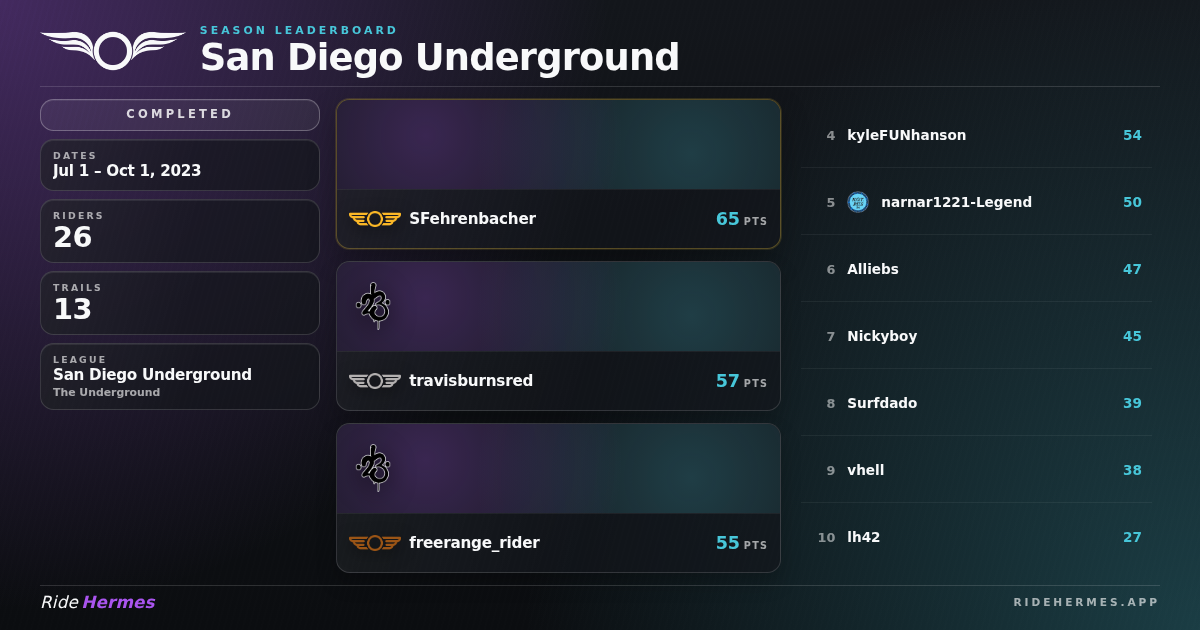Select kyleFUNhanson's rank 4 row
This screenshot has height=630, width=1200.
(x=976, y=135)
